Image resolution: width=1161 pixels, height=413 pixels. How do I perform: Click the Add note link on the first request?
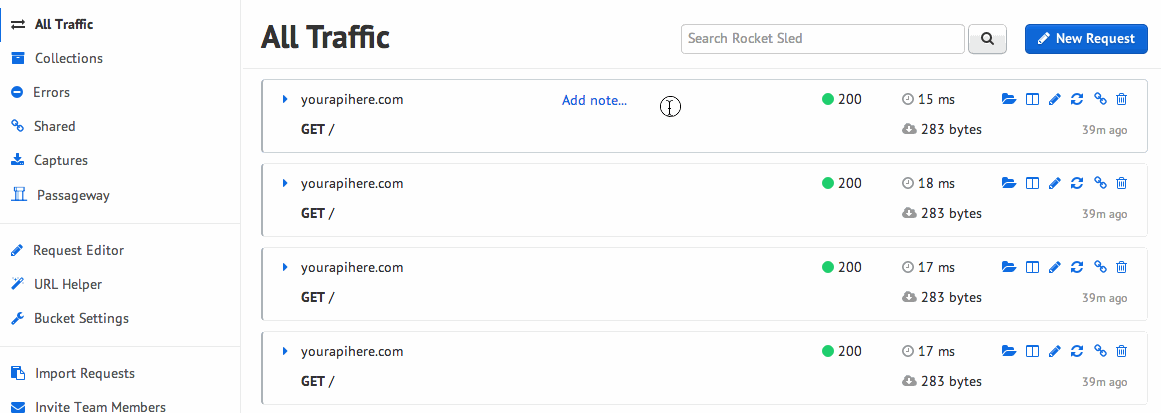point(595,100)
